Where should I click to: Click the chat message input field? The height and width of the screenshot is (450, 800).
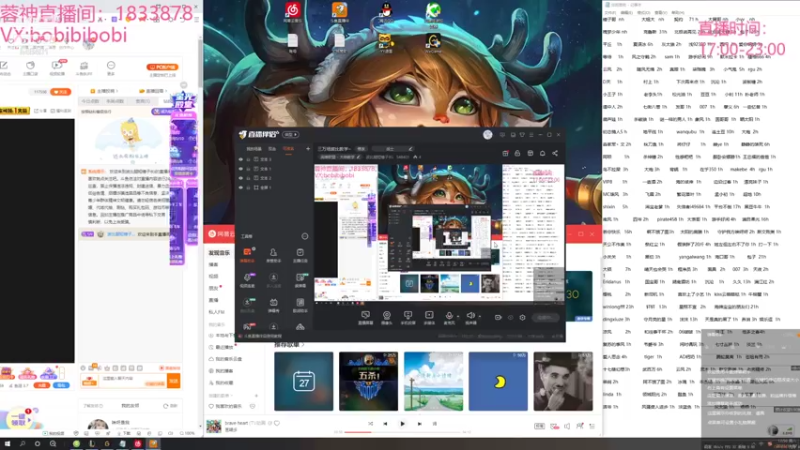pos(133,379)
